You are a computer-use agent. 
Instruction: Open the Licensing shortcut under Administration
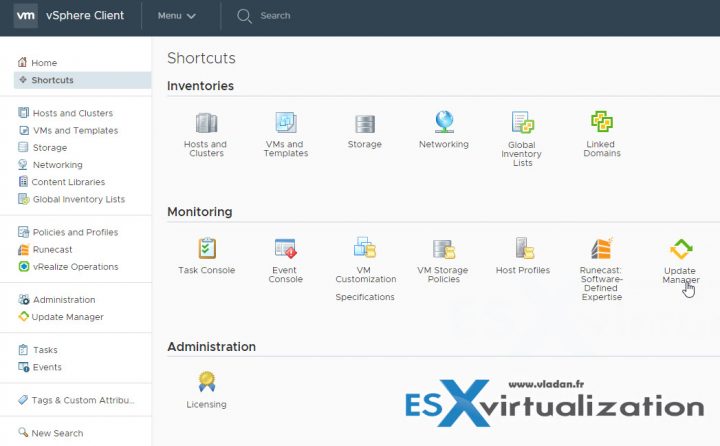[x=207, y=383]
